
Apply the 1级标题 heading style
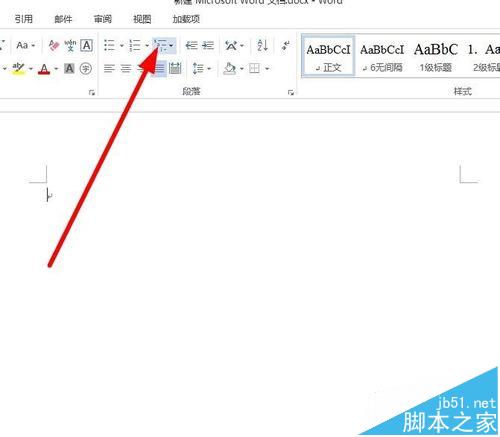pyautogui.click(x=436, y=57)
